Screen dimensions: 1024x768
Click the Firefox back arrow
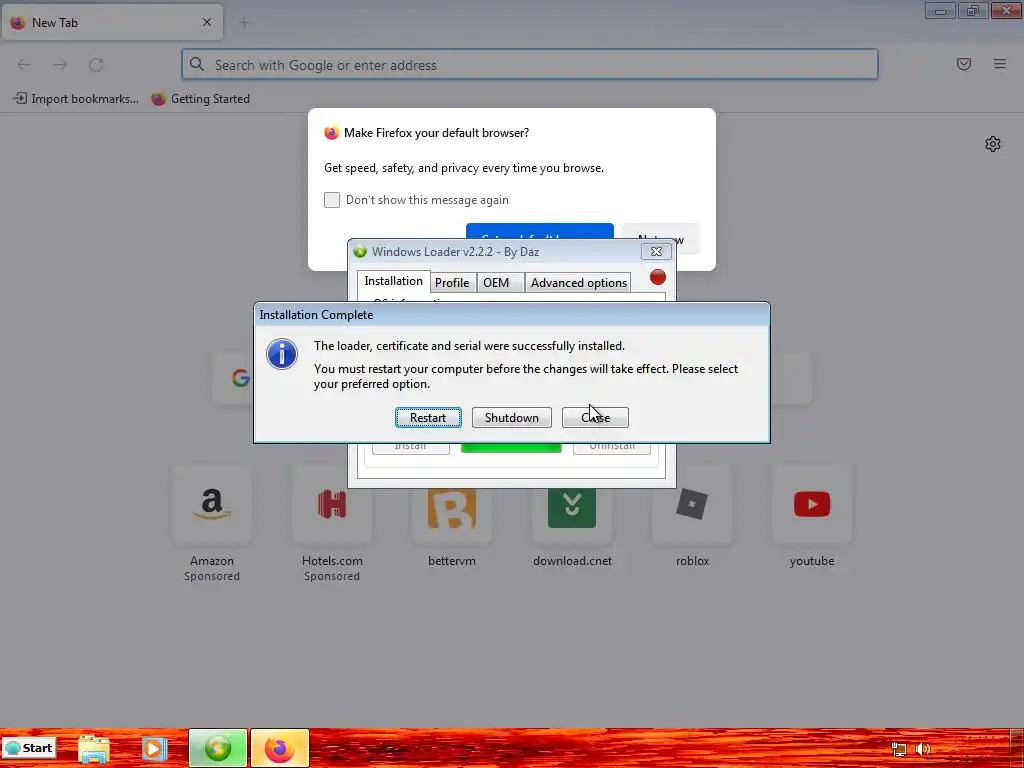24,64
